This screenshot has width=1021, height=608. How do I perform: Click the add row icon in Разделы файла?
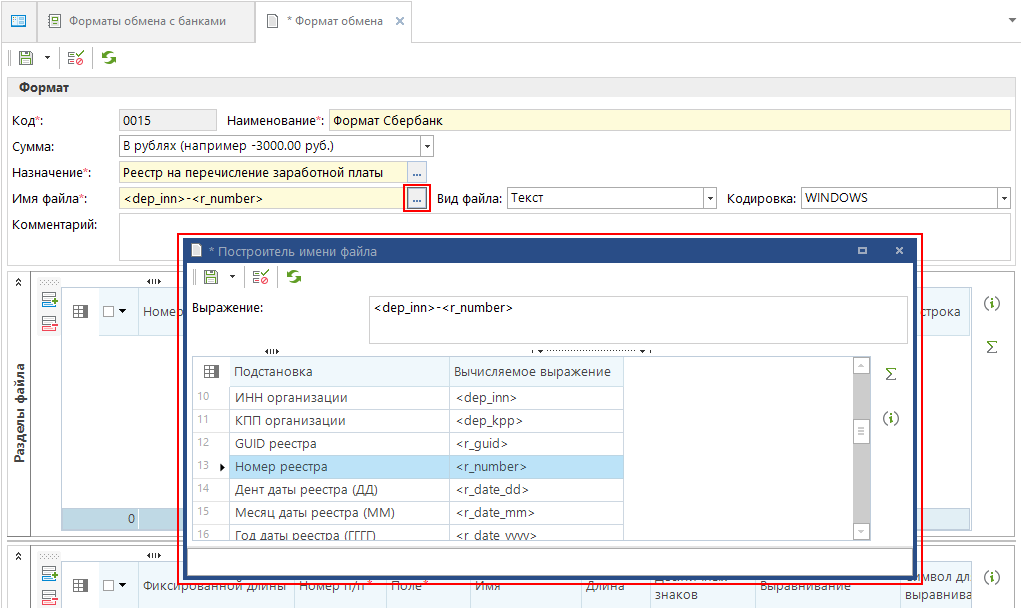click(50, 299)
